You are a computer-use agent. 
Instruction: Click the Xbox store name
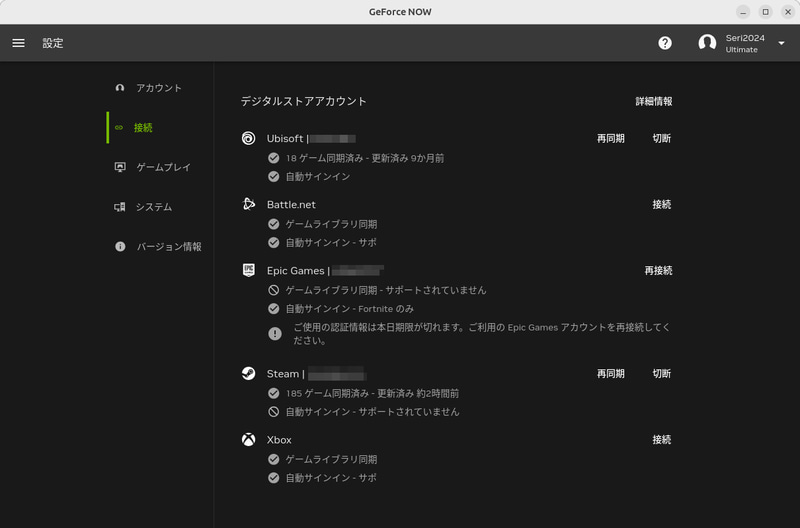tap(279, 440)
